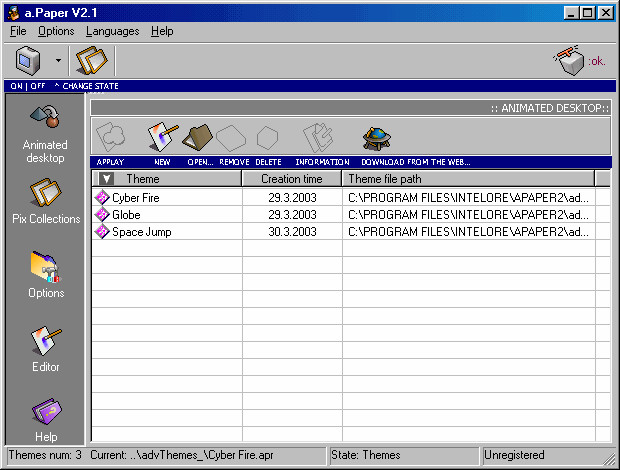Screen dimensions: 620x470
Task: Click the sort arrow in Theme header
Action: coord(106,179)
